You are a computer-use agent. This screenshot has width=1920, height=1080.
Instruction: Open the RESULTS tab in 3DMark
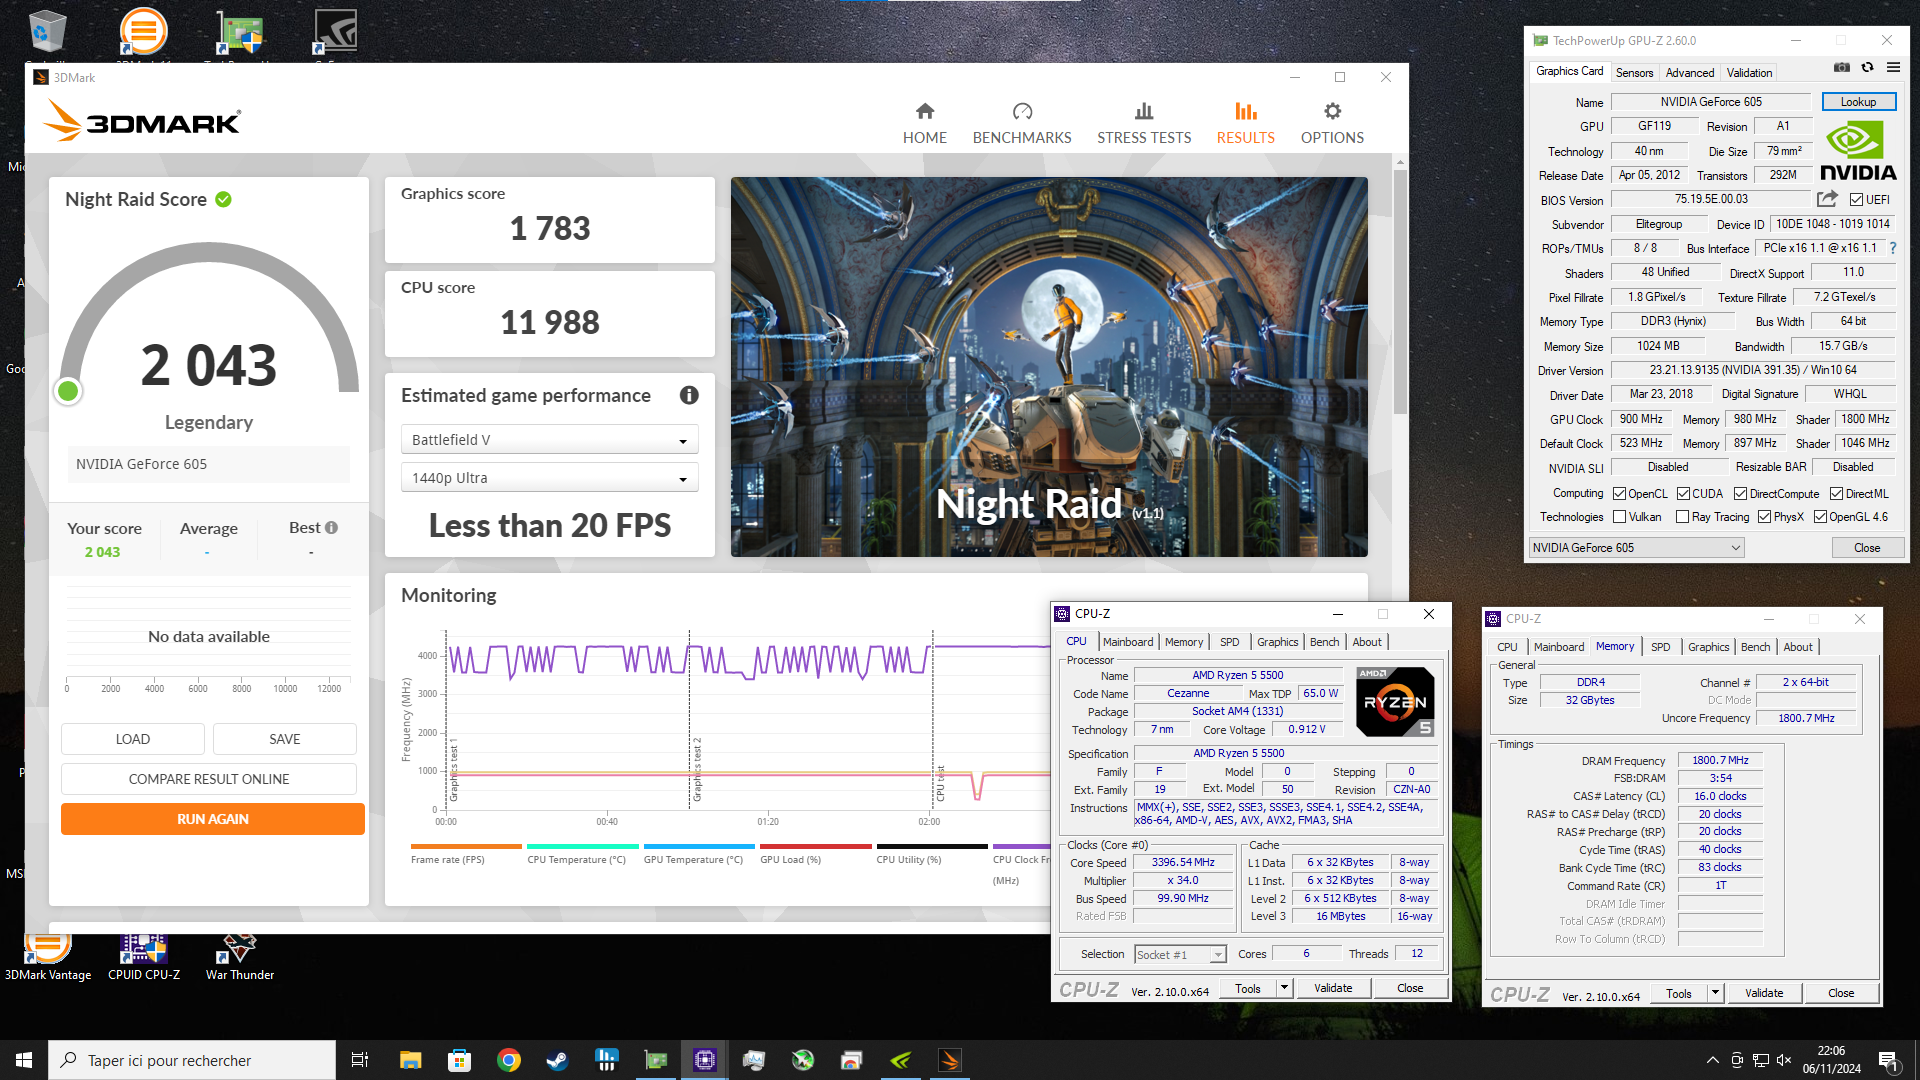[x=1245, y=123]
